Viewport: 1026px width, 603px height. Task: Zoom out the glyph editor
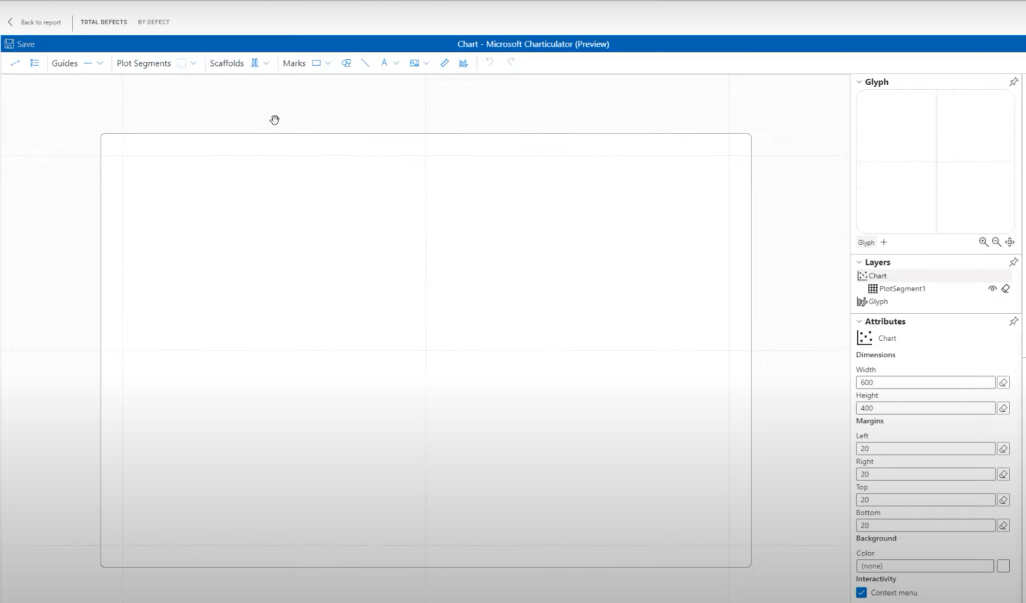[997, 242]
